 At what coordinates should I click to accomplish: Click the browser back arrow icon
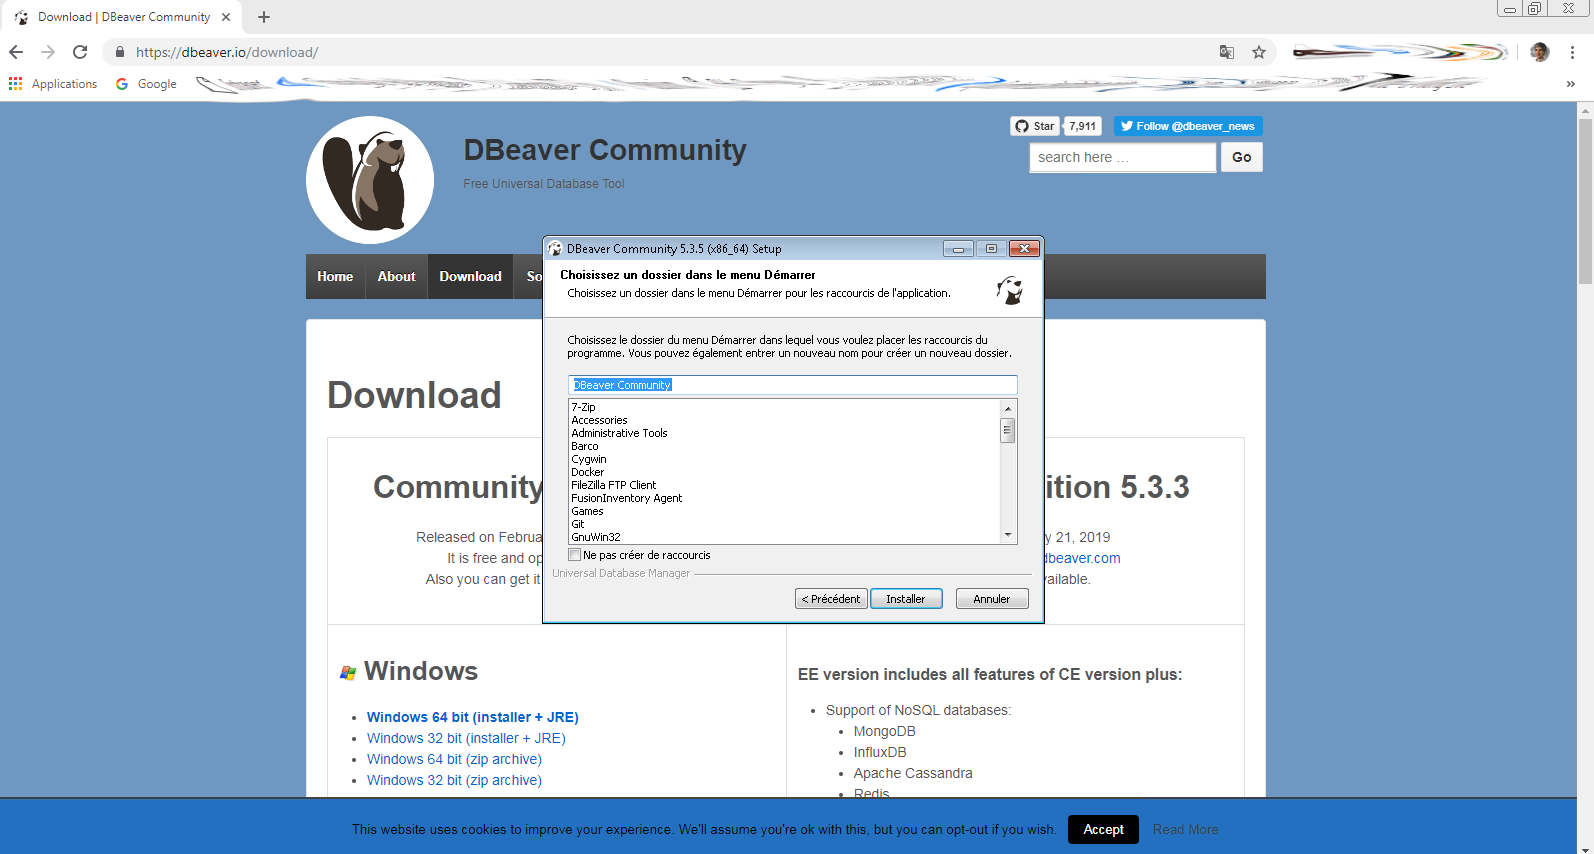click(16, 52)
